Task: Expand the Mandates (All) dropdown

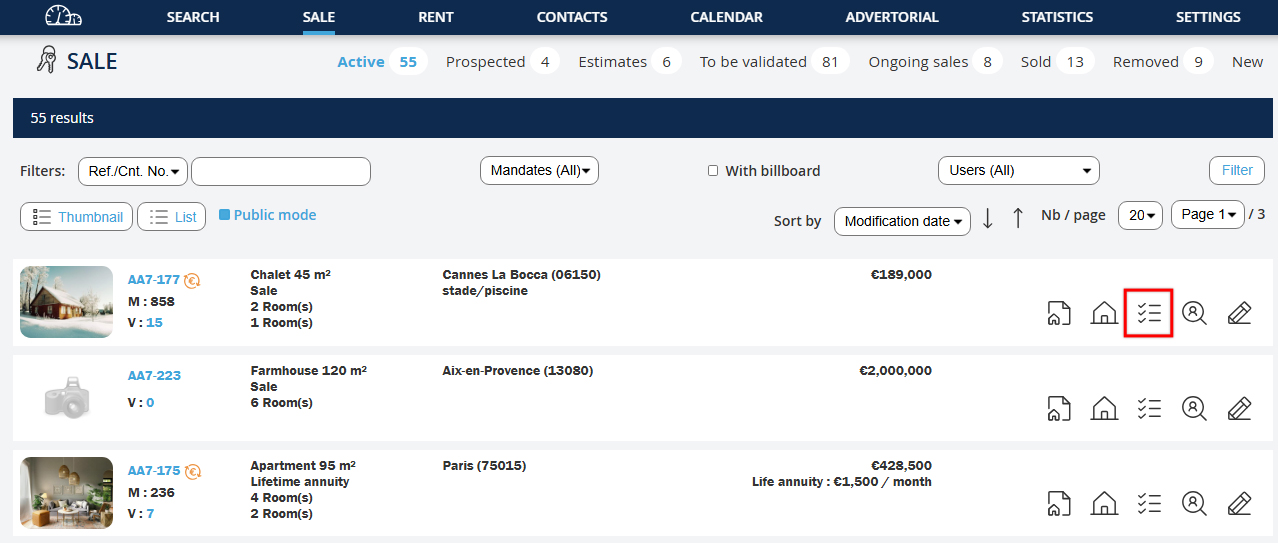Action: [539, 171]
